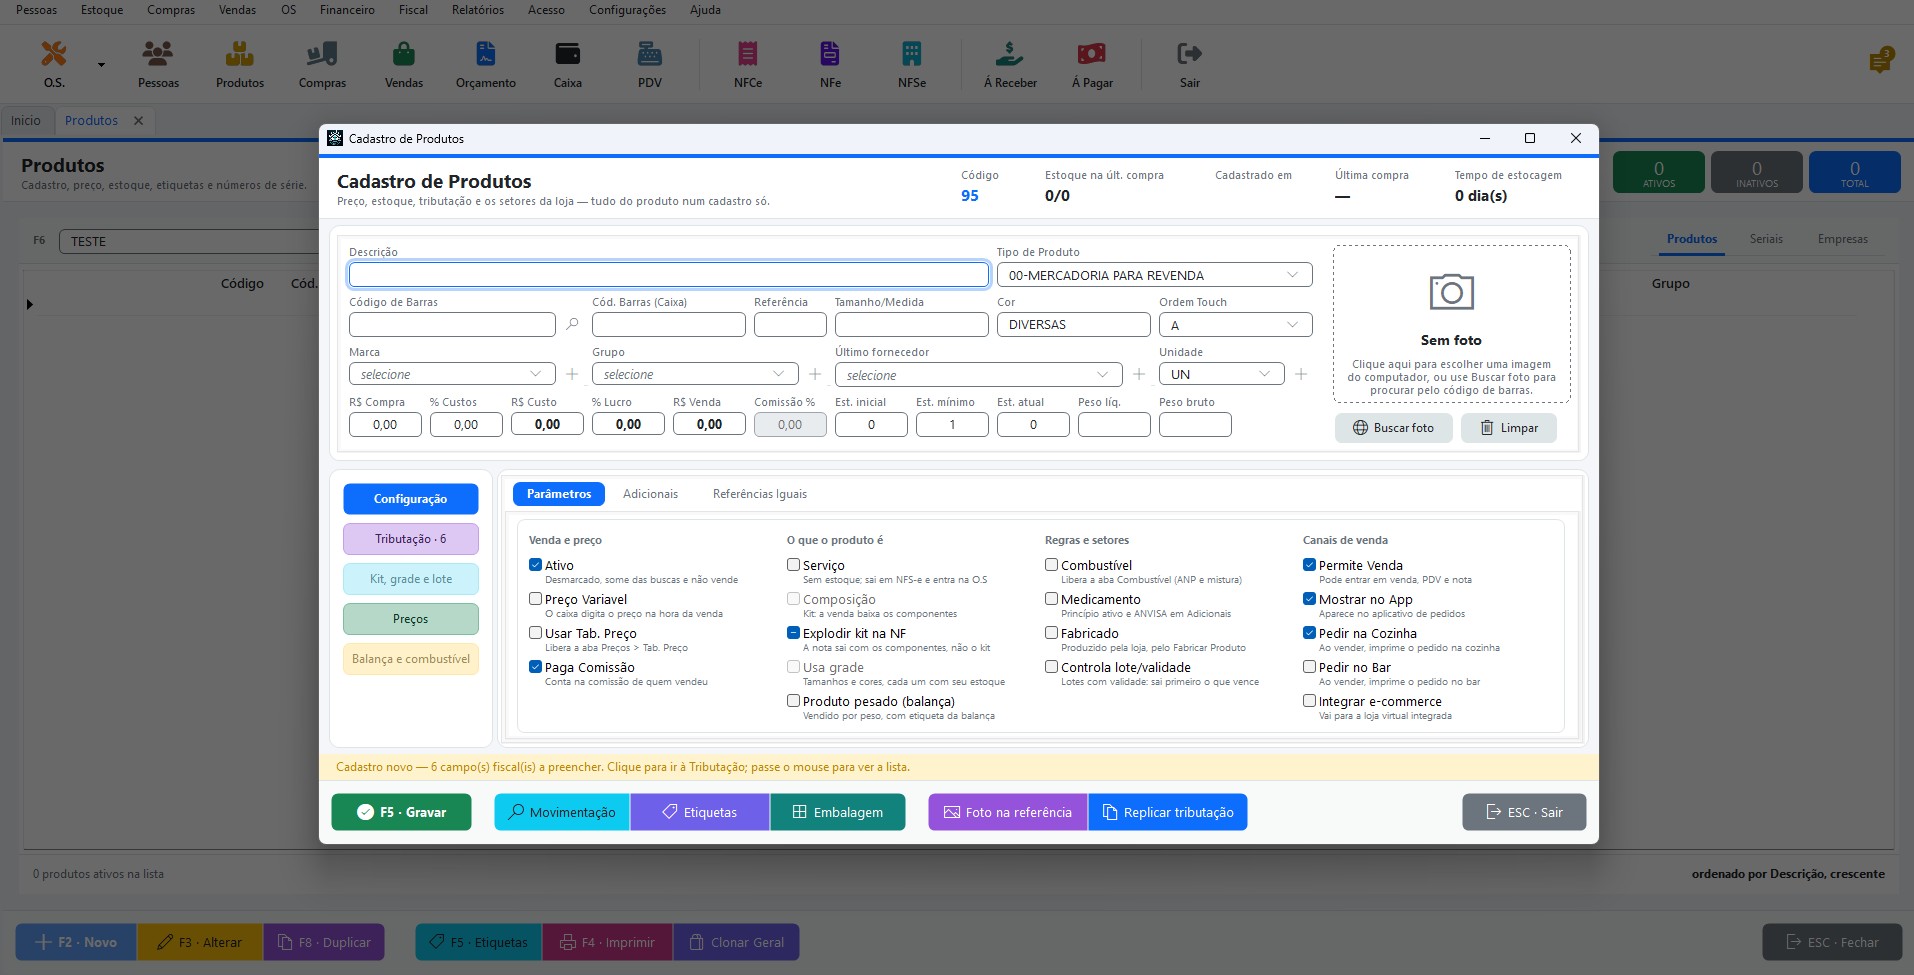
Task: Open the Caixa toolbar icon
Action: pos(568,64)
